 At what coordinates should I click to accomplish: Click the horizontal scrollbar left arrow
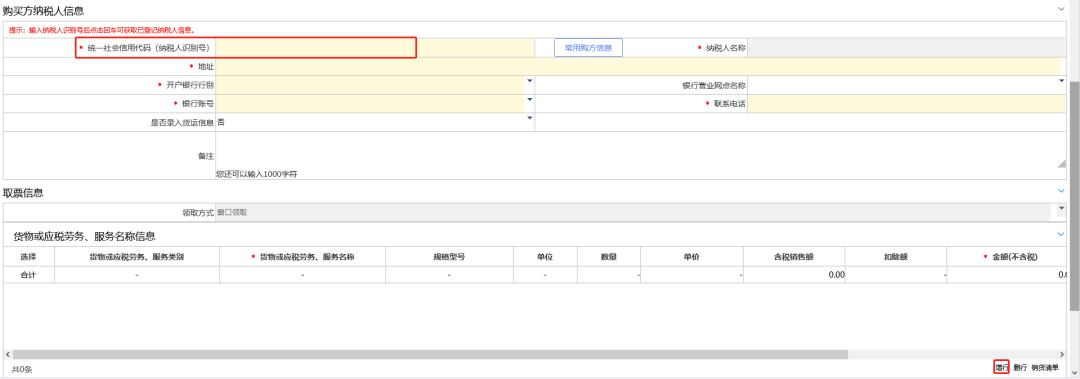click(x=8, y=354)
